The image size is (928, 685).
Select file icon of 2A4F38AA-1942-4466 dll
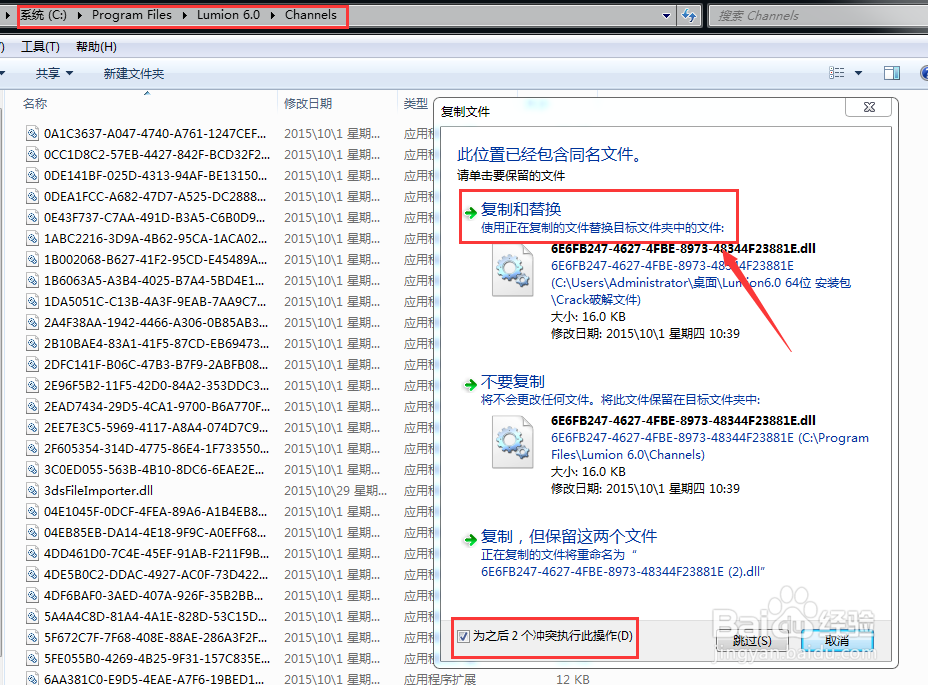33,323
